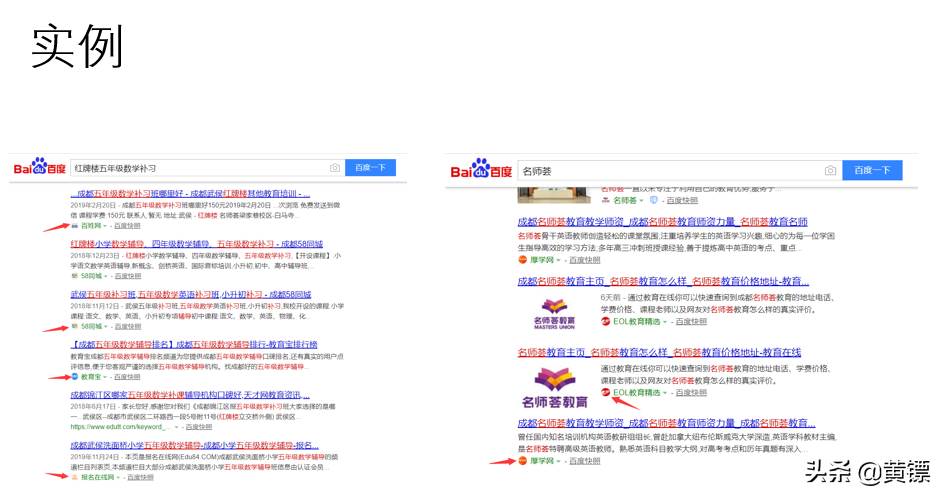Expand dropdown arrow after 58同城 in 2018年11月12日 result
The height and width of the screenshot is (499, 945).
[106, 327]
